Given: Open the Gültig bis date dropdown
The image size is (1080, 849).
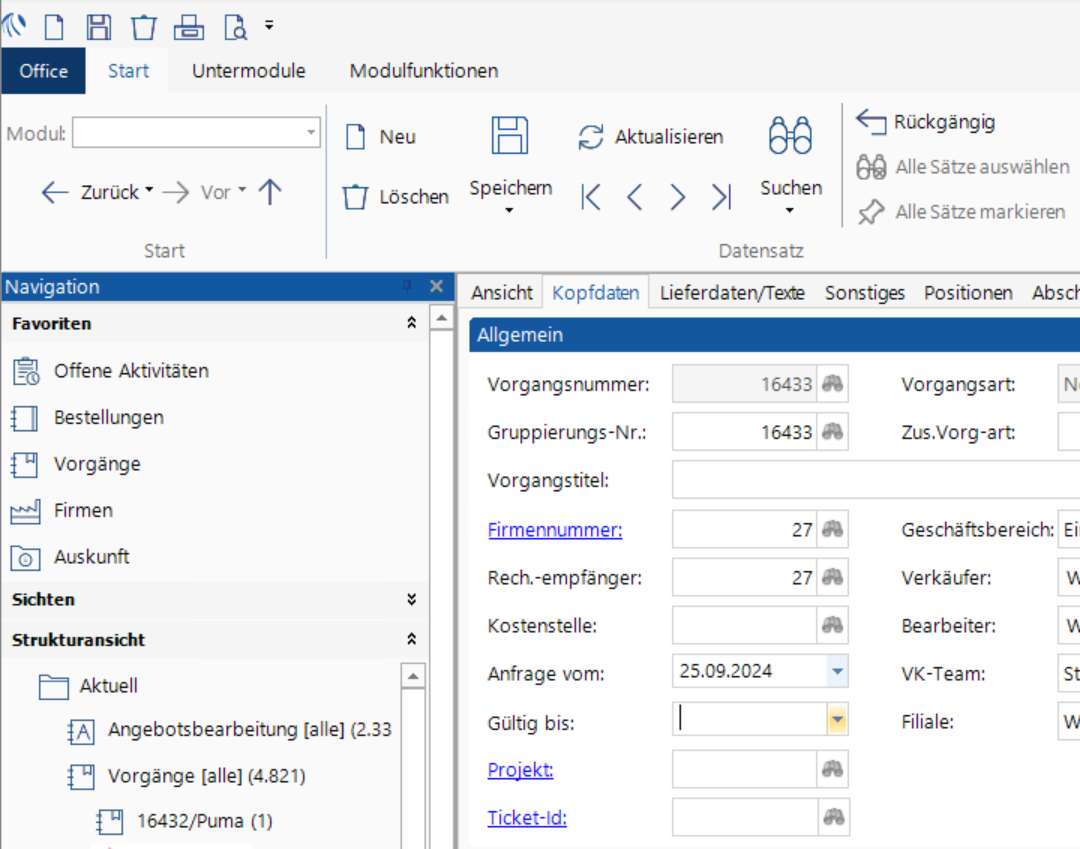Looking at the screenshot, I should coord(837,720).
